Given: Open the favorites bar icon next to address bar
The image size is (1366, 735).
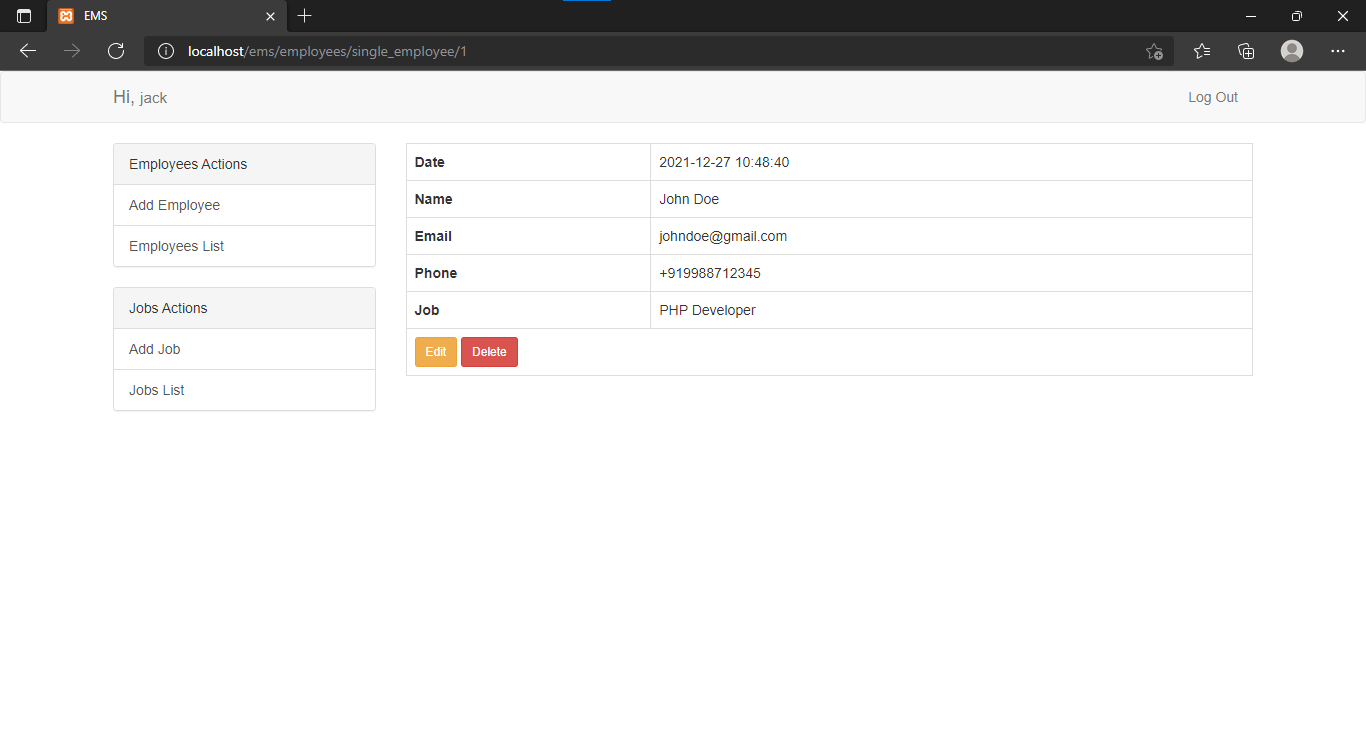Looking at the screenshot, I should 1201,51.
